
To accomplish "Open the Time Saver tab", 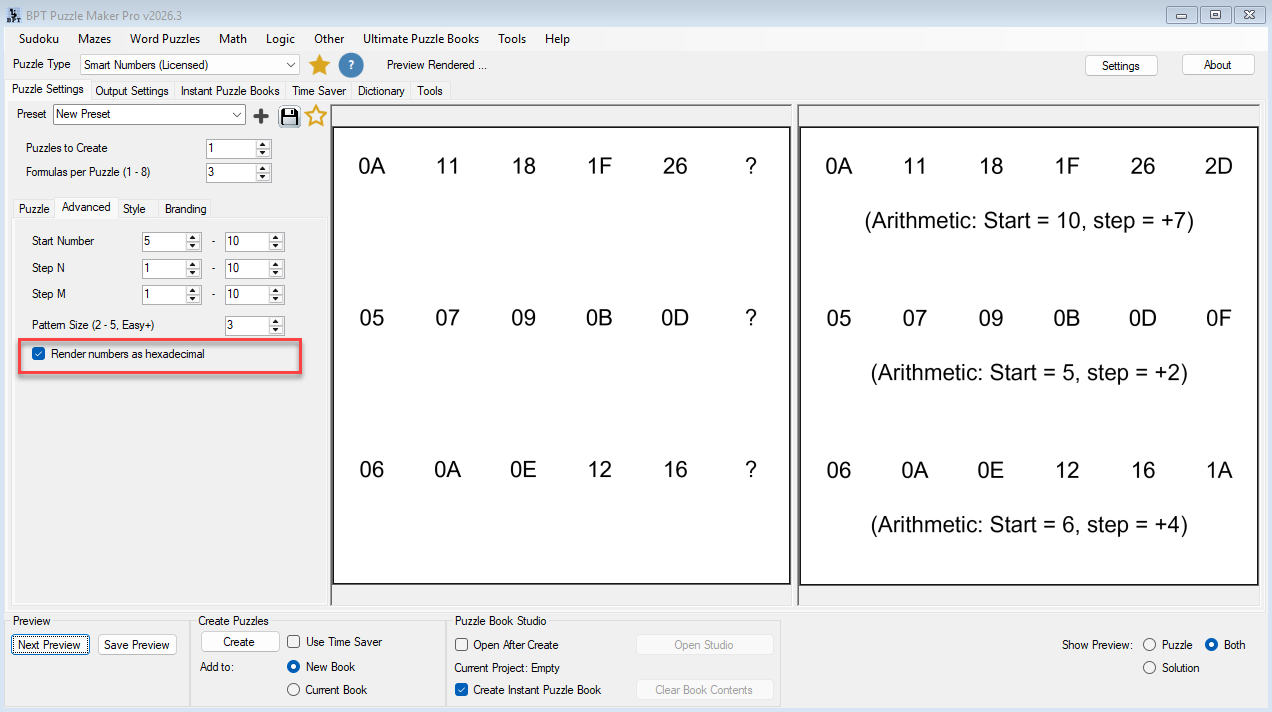I will tap(319, 91).
